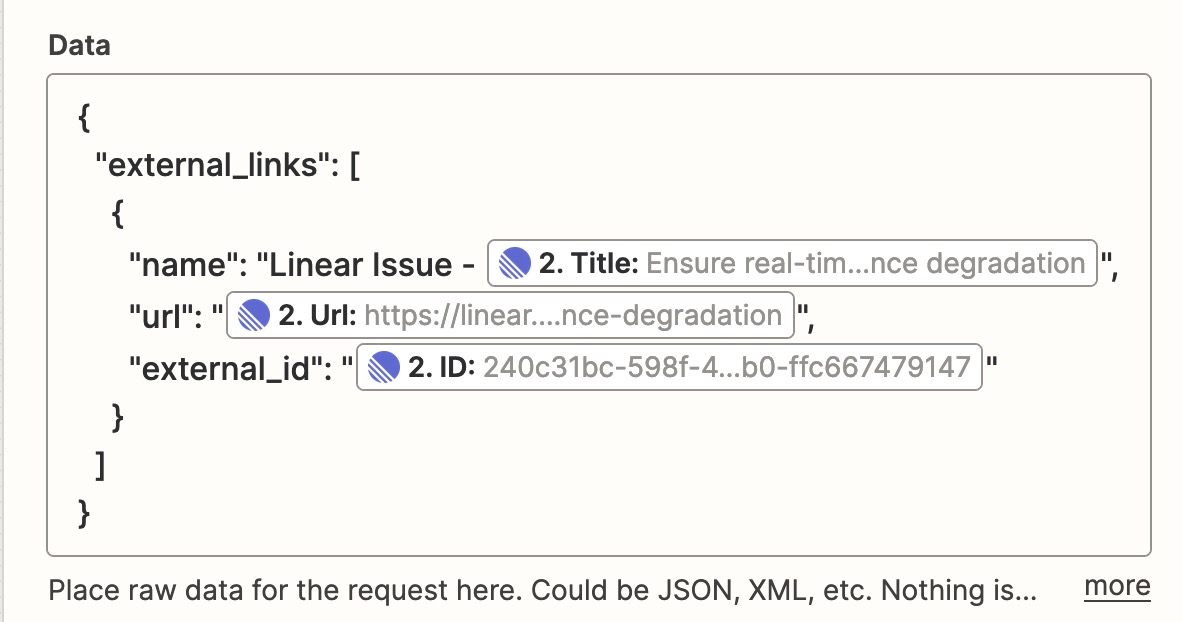The width and height of the screenshot is (1182, 622).
Task: Click the 'Ensure real-tim...nce degradation' title value
Action: [x=865, y=263]
